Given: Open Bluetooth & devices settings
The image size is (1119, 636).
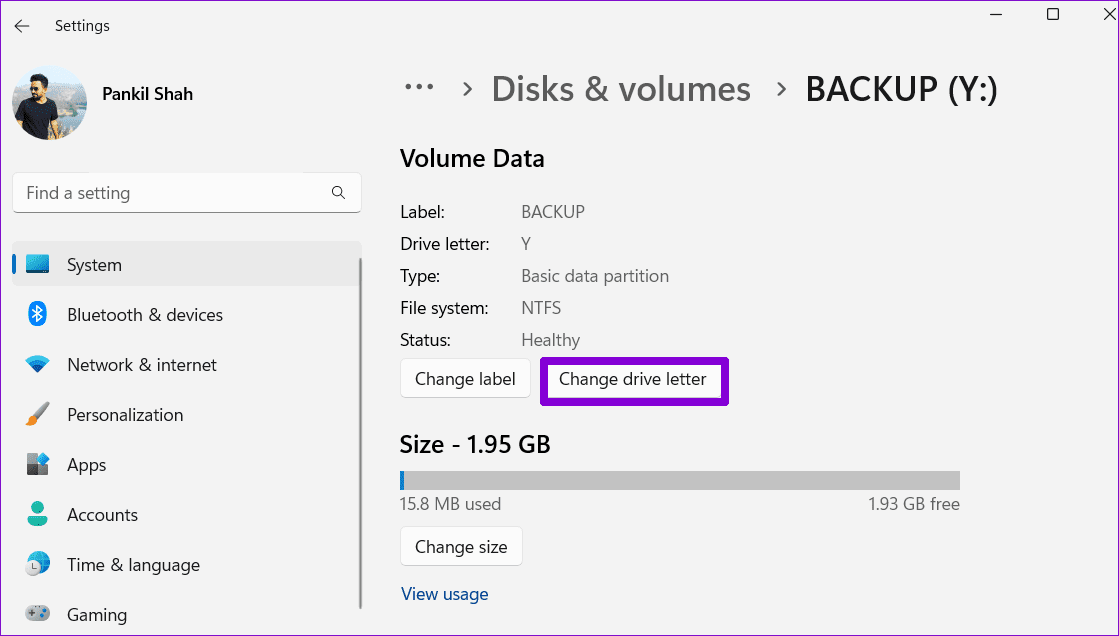Looking at the screenshot, I should [x=145, y=315].
